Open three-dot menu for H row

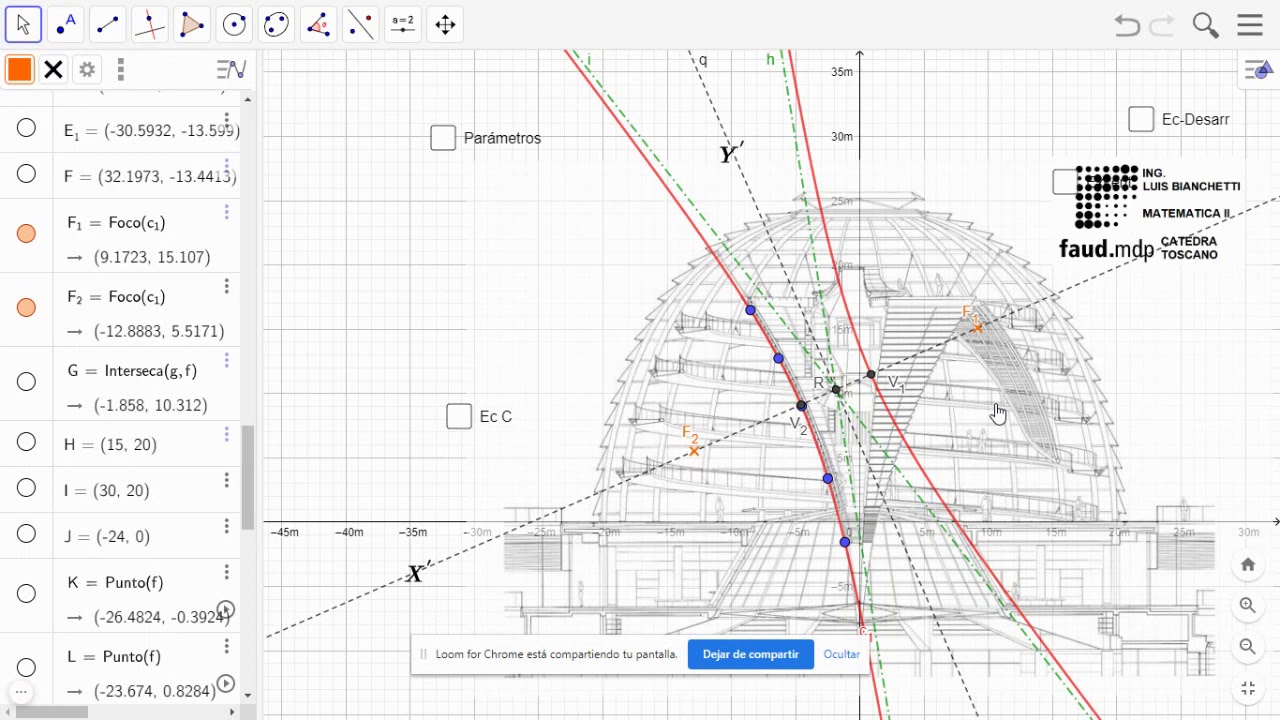click(x=227, y=434)
